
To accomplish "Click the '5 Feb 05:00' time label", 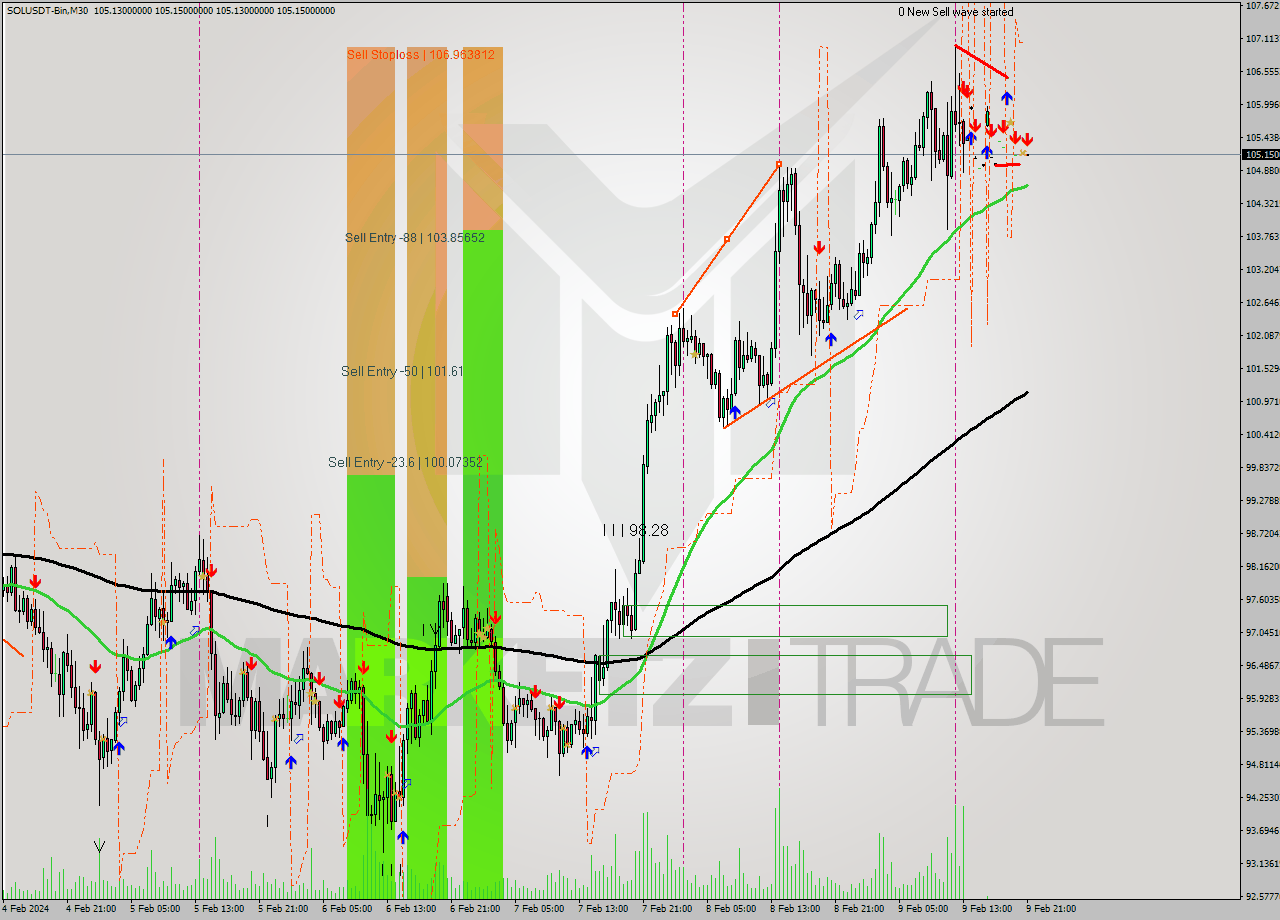I will point(155,909).
